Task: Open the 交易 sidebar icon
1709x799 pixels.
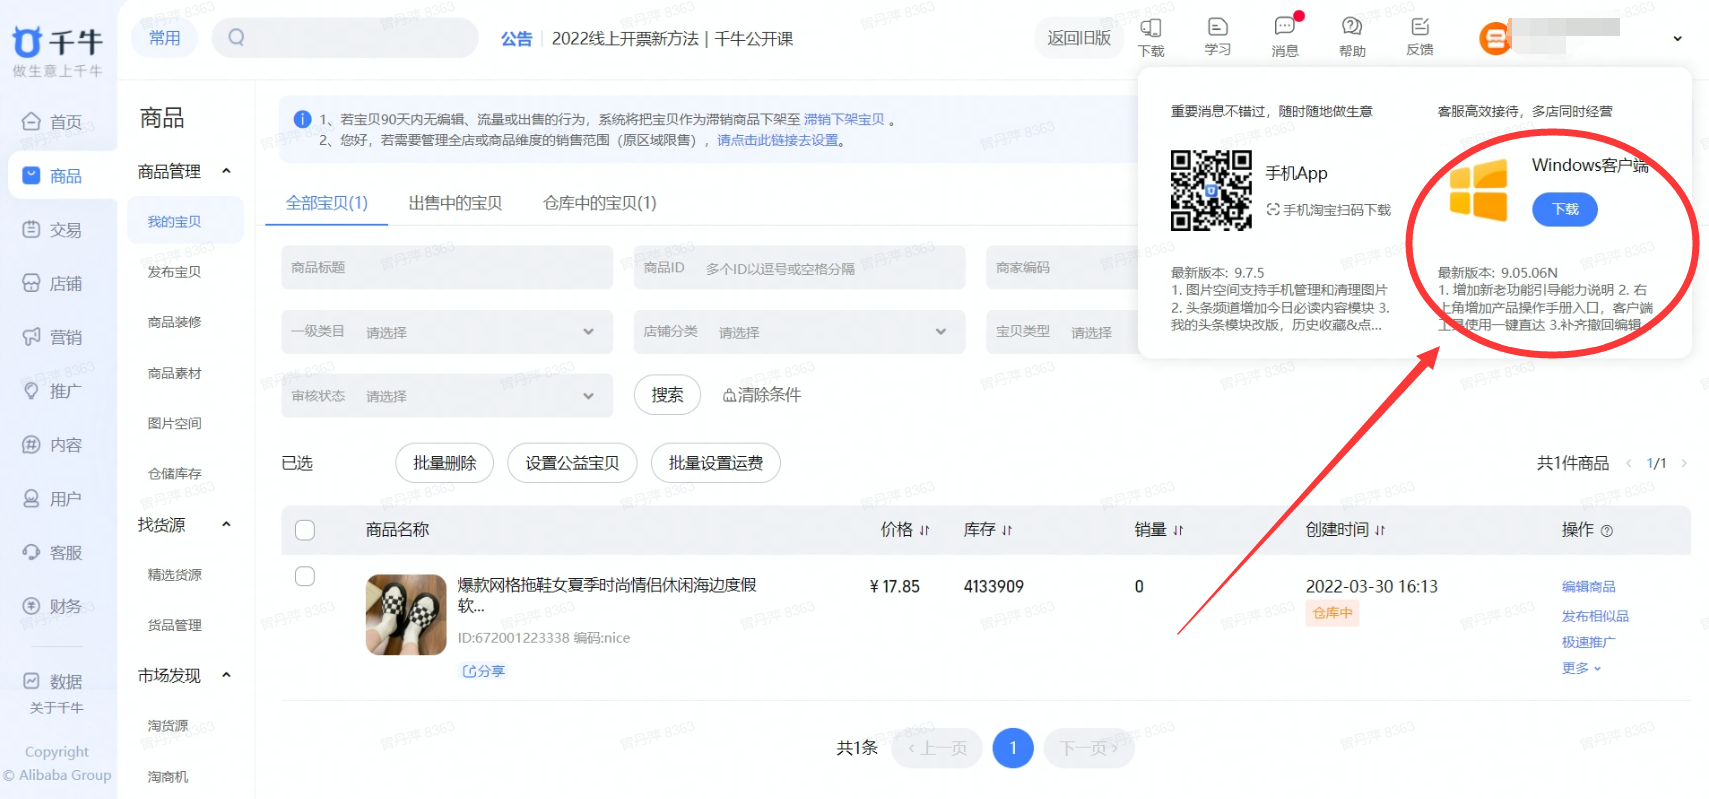Action: click(x=31, y=229)
